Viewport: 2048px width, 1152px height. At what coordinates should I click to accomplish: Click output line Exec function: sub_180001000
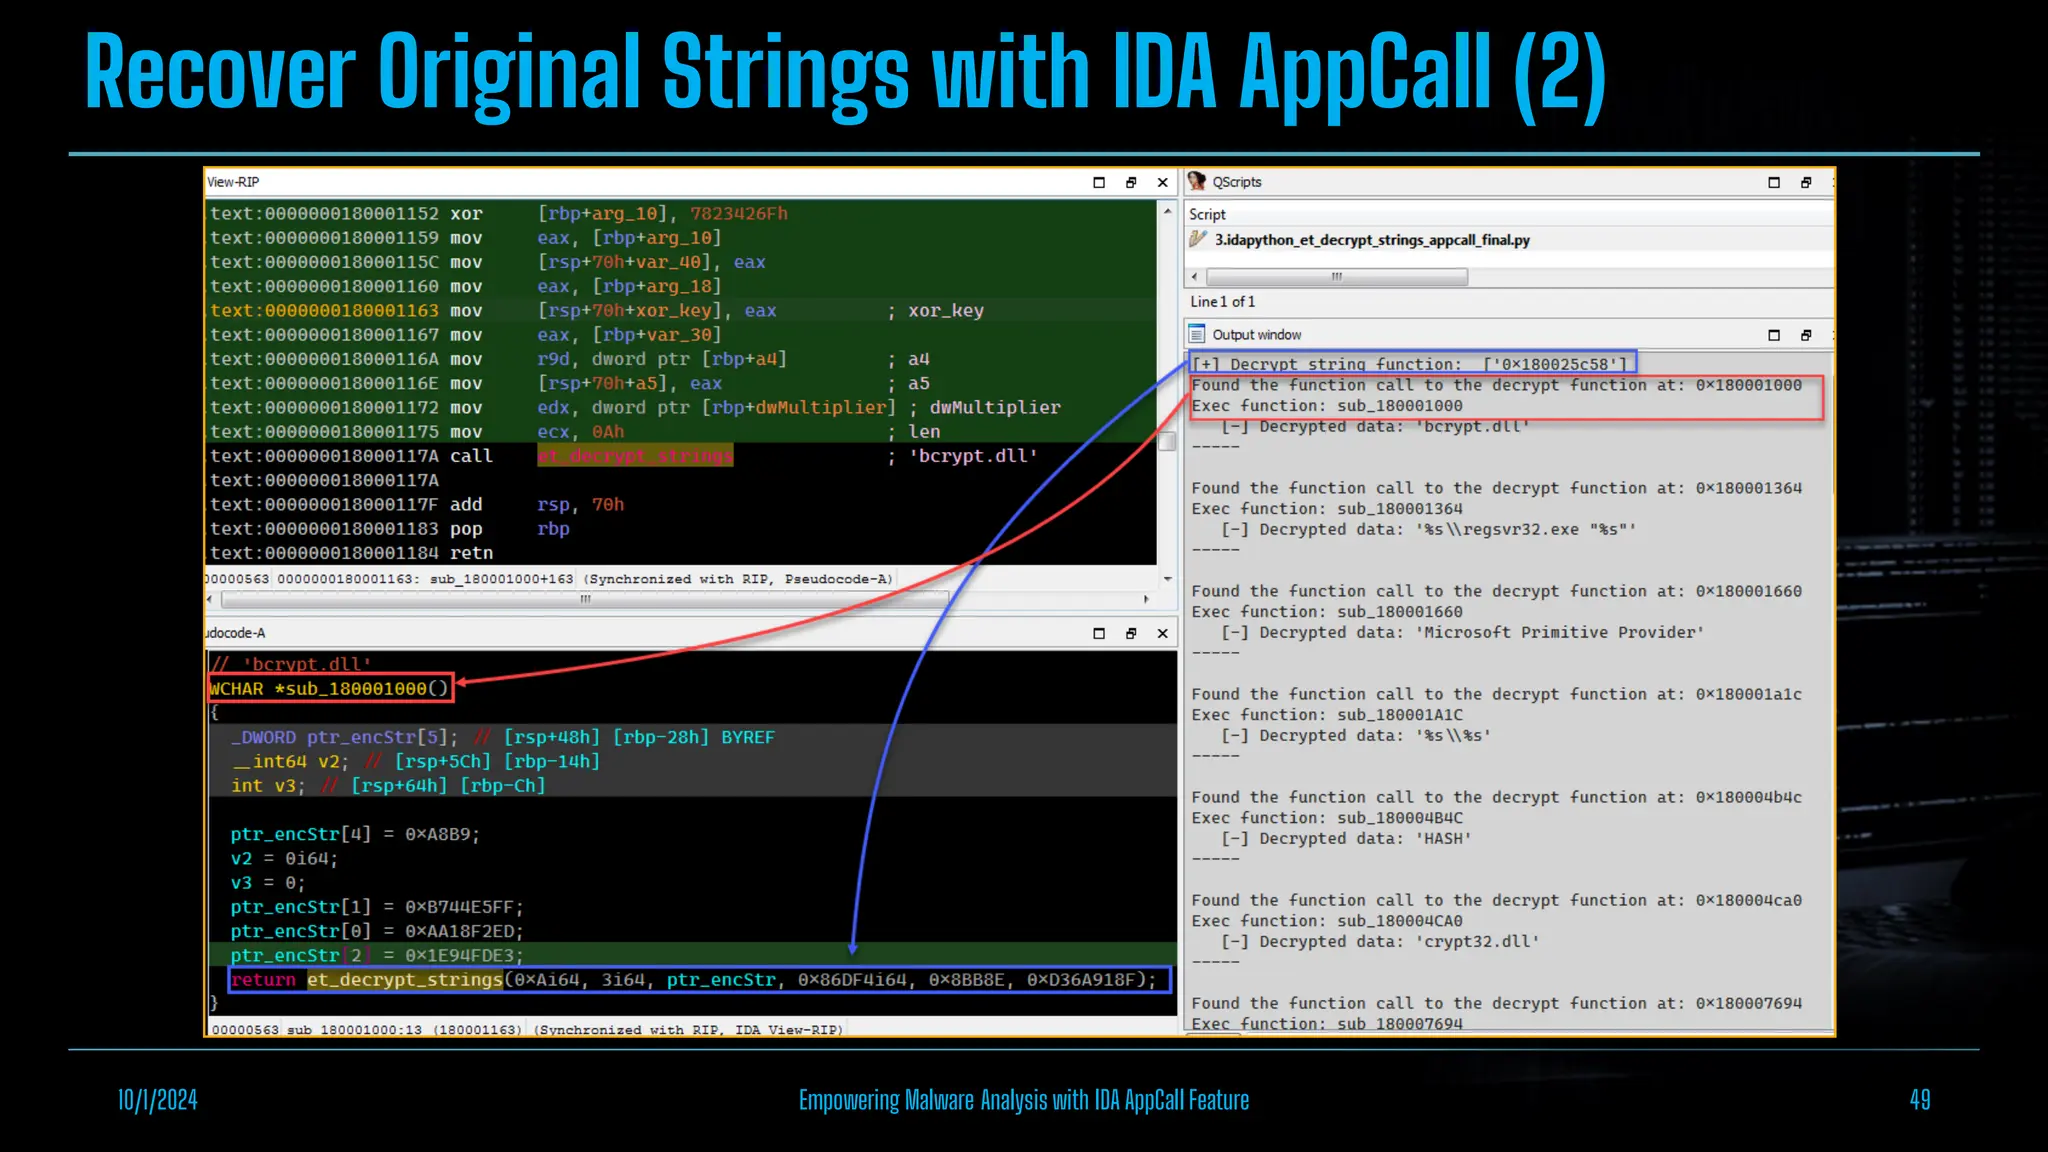click(x=1326, y=406)
